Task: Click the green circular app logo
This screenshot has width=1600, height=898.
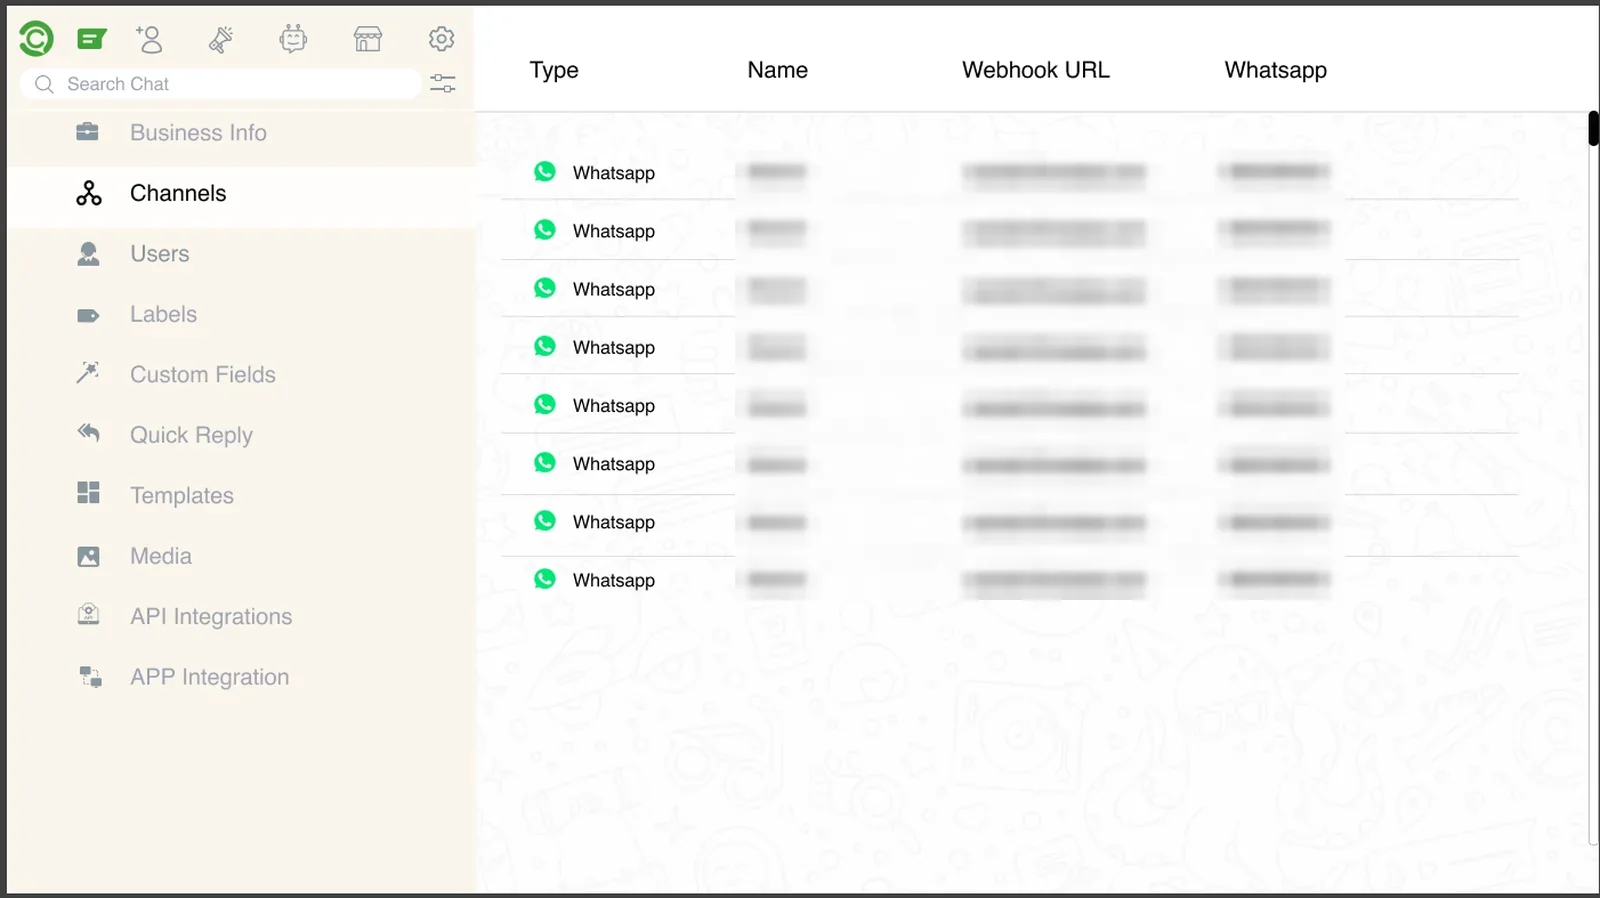Action: (36, 39)
